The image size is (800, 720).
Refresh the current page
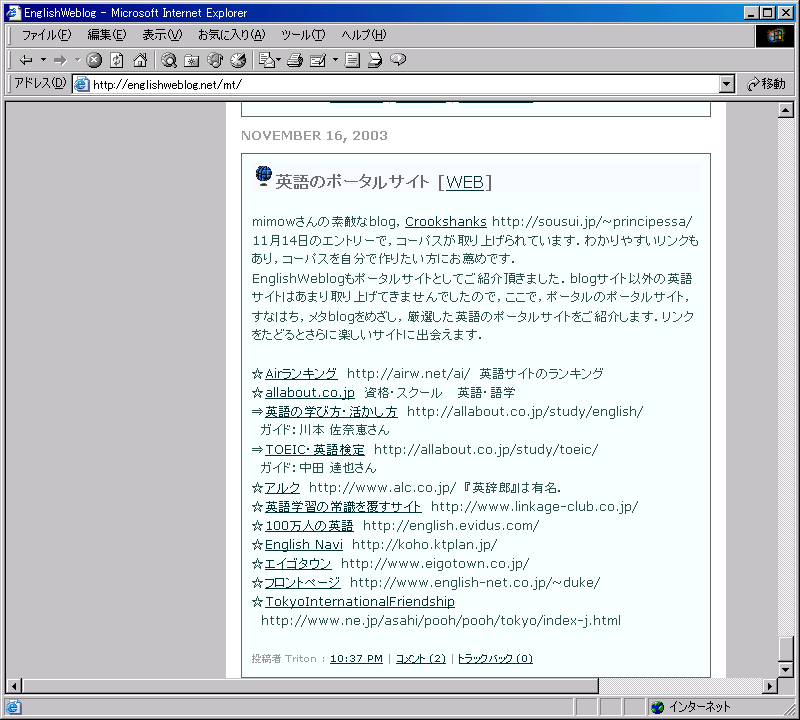click(117, 60)
